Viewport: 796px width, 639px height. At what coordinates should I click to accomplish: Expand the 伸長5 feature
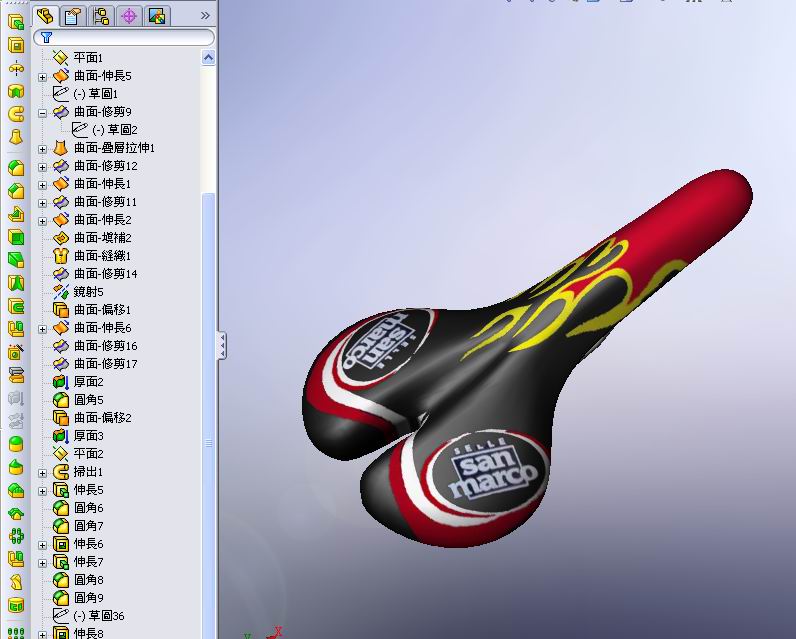(43, 491)
